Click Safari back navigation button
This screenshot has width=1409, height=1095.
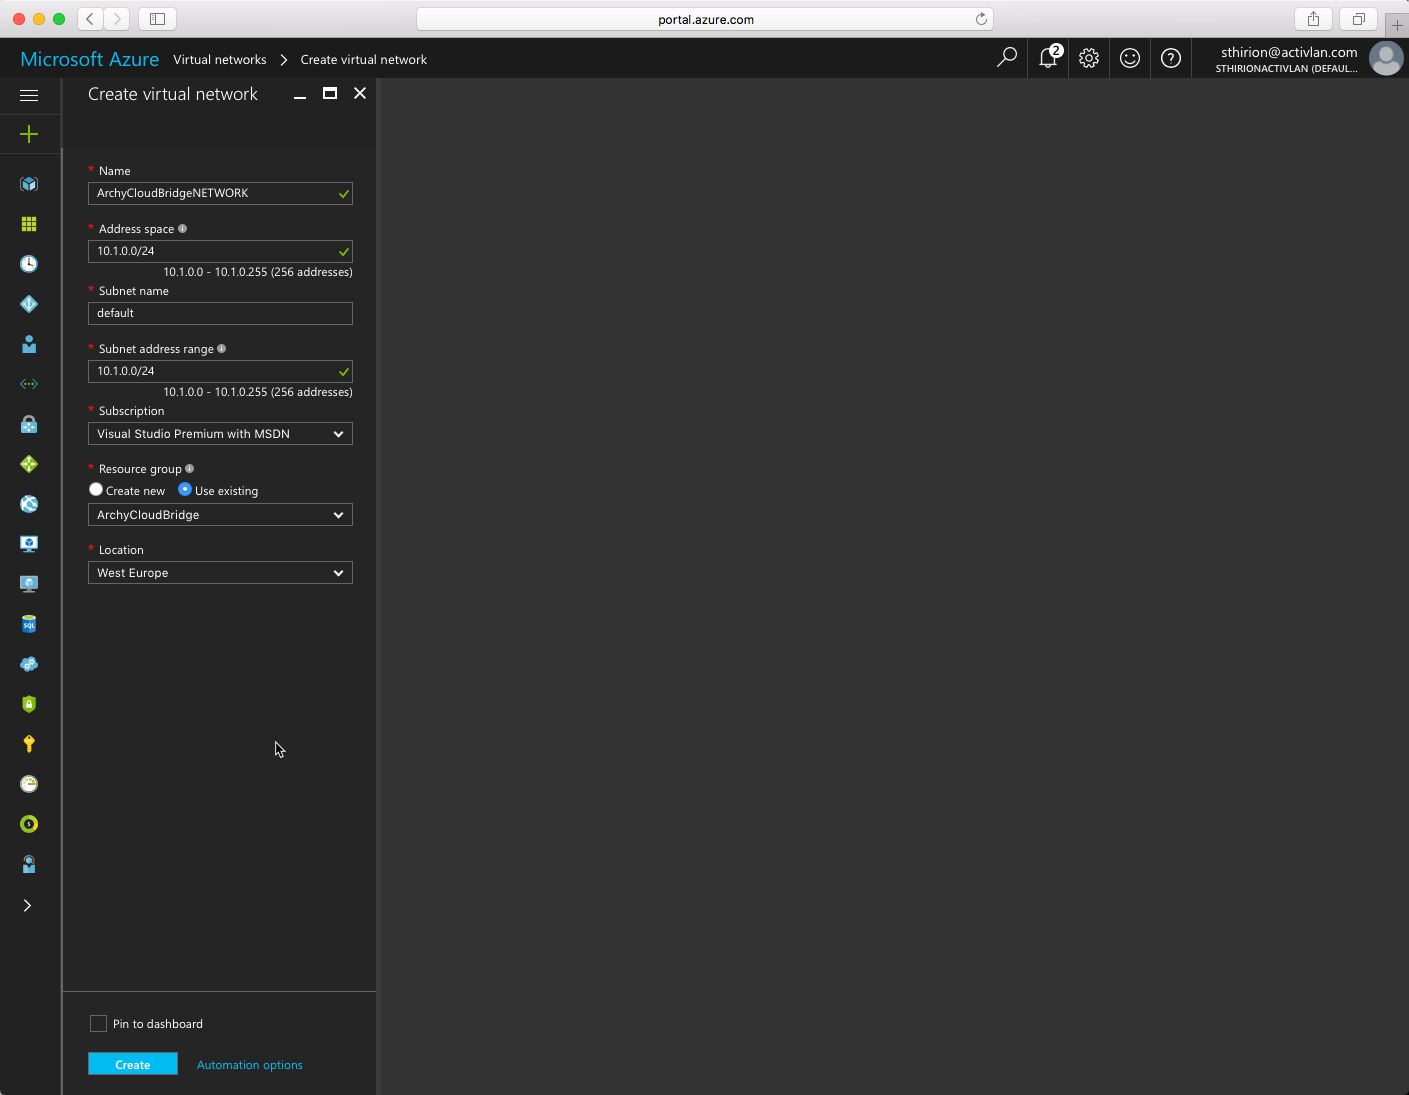click(x=90, y=18)
